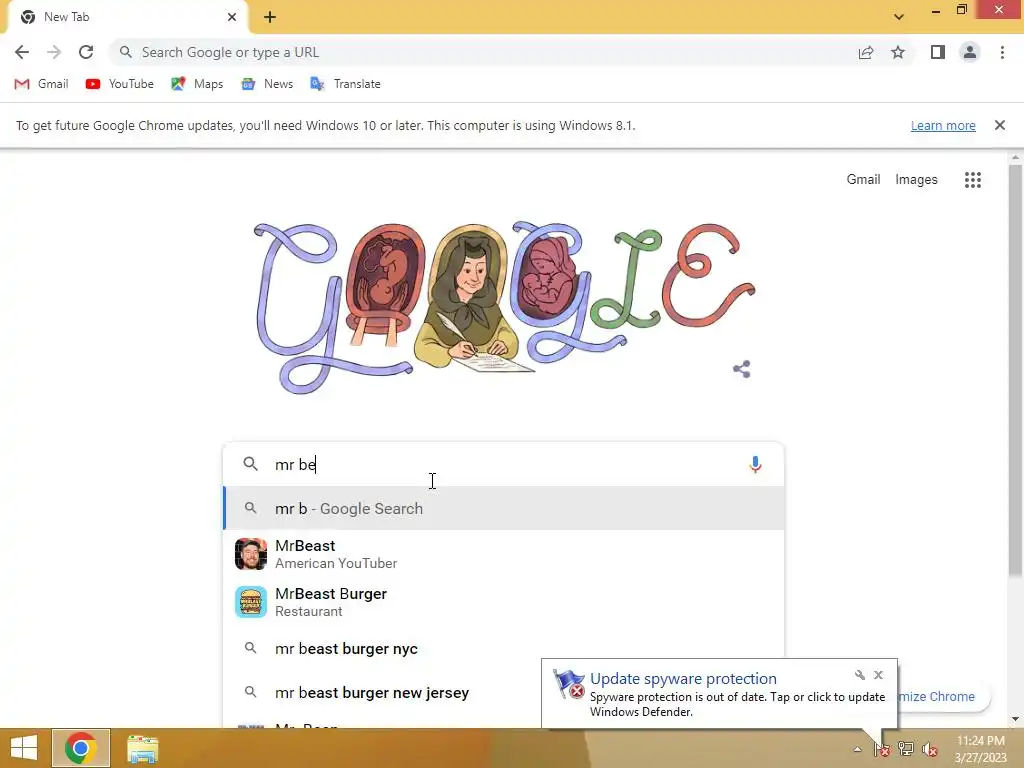Open Learn more link
The height and width of the screenshot is (768, 1024).
coord(943,125)
